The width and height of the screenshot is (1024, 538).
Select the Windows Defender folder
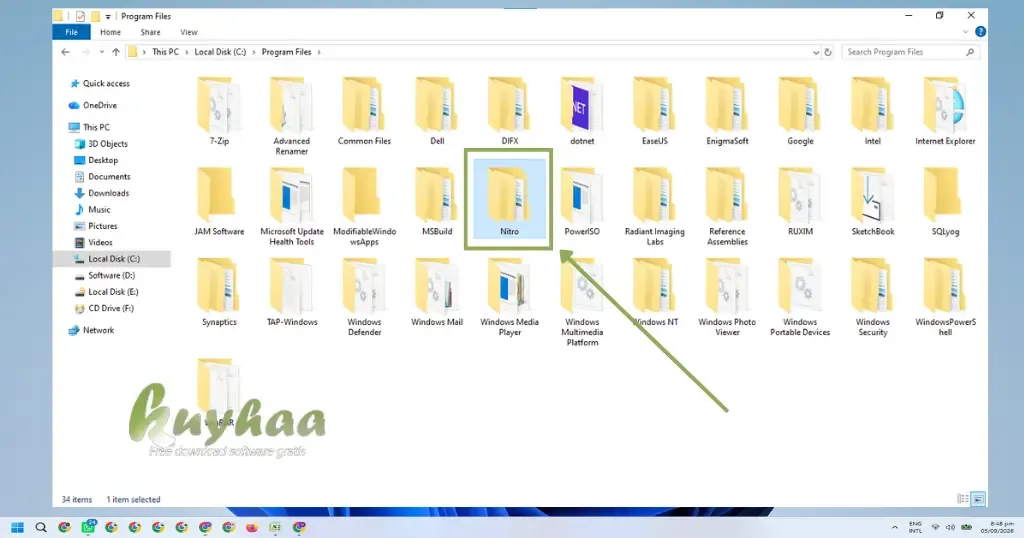coord(364,297)
